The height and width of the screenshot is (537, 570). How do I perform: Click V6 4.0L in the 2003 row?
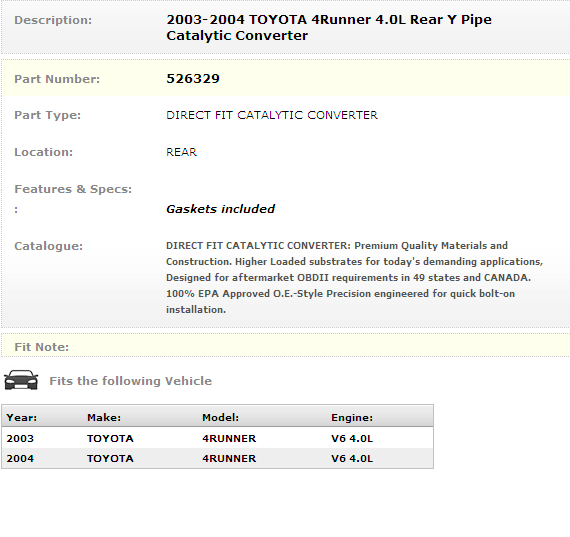pyautogui.click(x=352, y=439)
